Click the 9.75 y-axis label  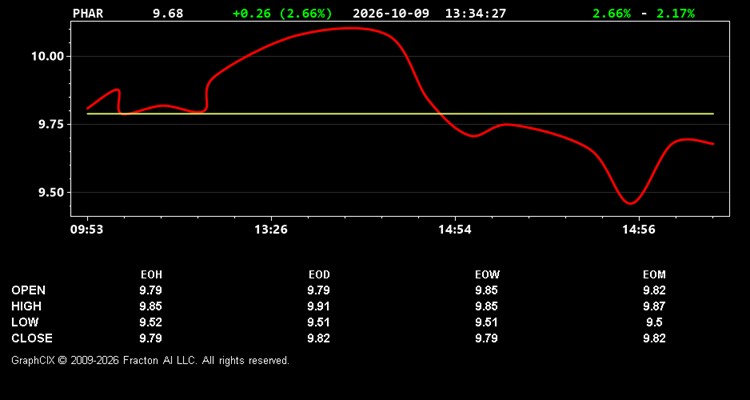pyautogui.click(x=51, y=124)
